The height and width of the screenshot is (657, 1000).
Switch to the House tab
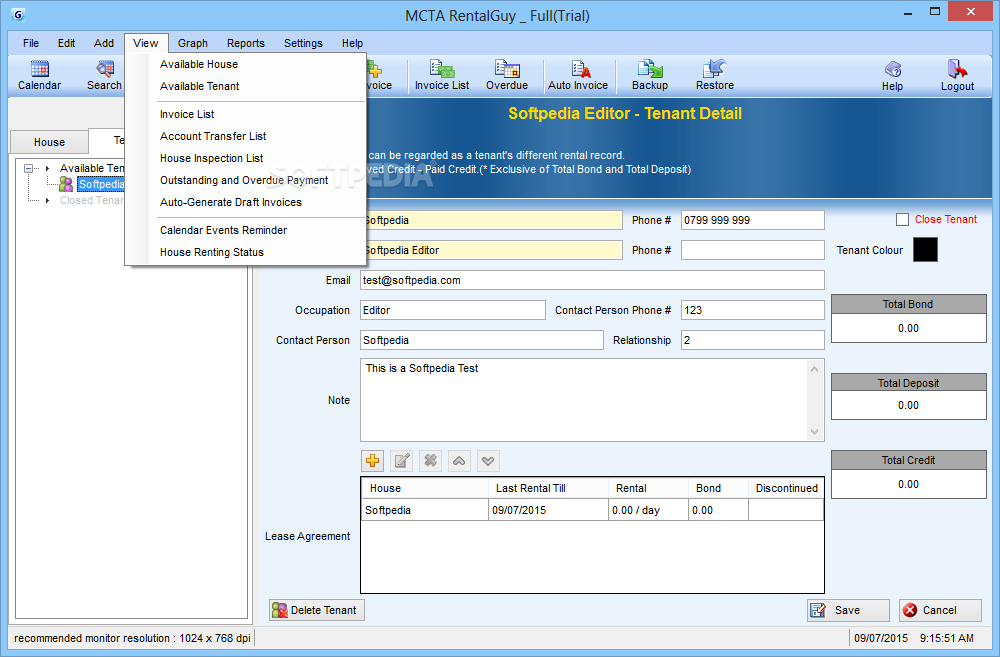49,142
